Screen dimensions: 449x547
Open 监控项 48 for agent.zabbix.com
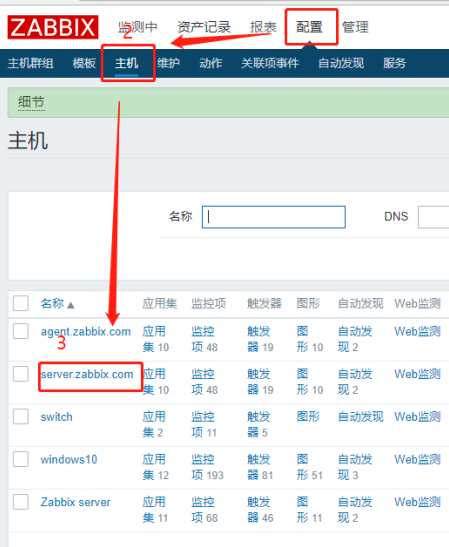[x=204, y=339]
